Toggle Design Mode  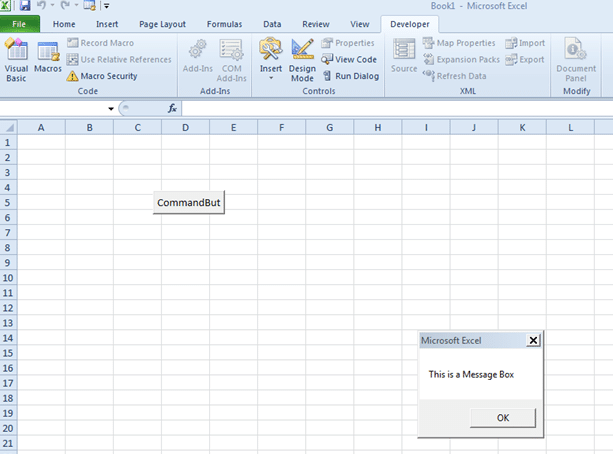tap(302, 60)
